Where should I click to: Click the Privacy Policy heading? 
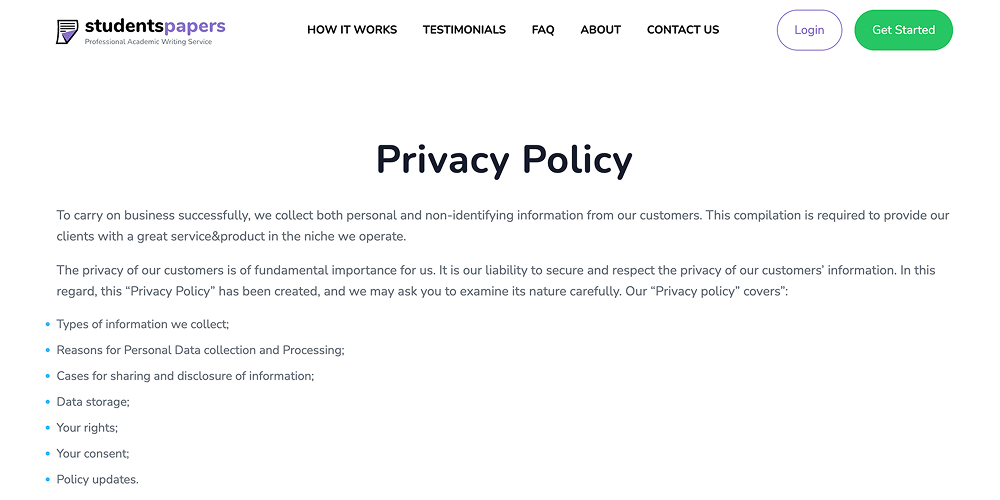click(x=504, y=160)
